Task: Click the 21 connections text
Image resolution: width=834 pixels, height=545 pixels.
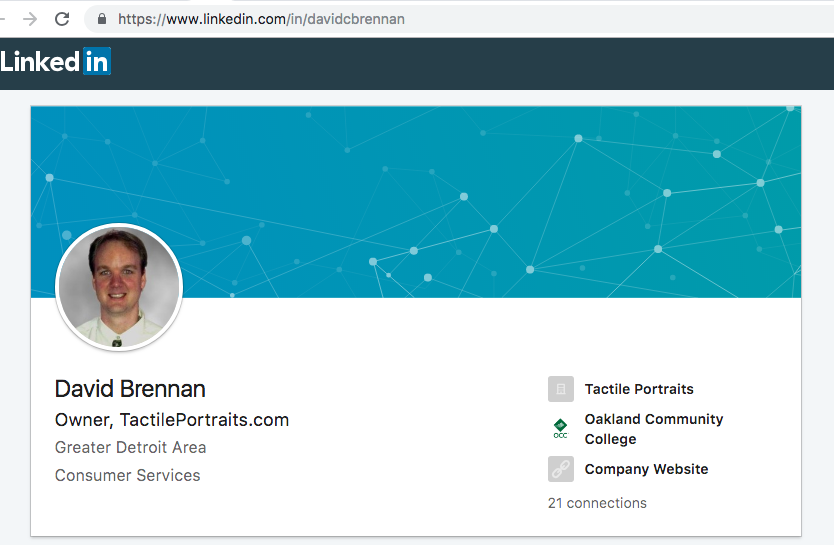Action: coord(597,503)
